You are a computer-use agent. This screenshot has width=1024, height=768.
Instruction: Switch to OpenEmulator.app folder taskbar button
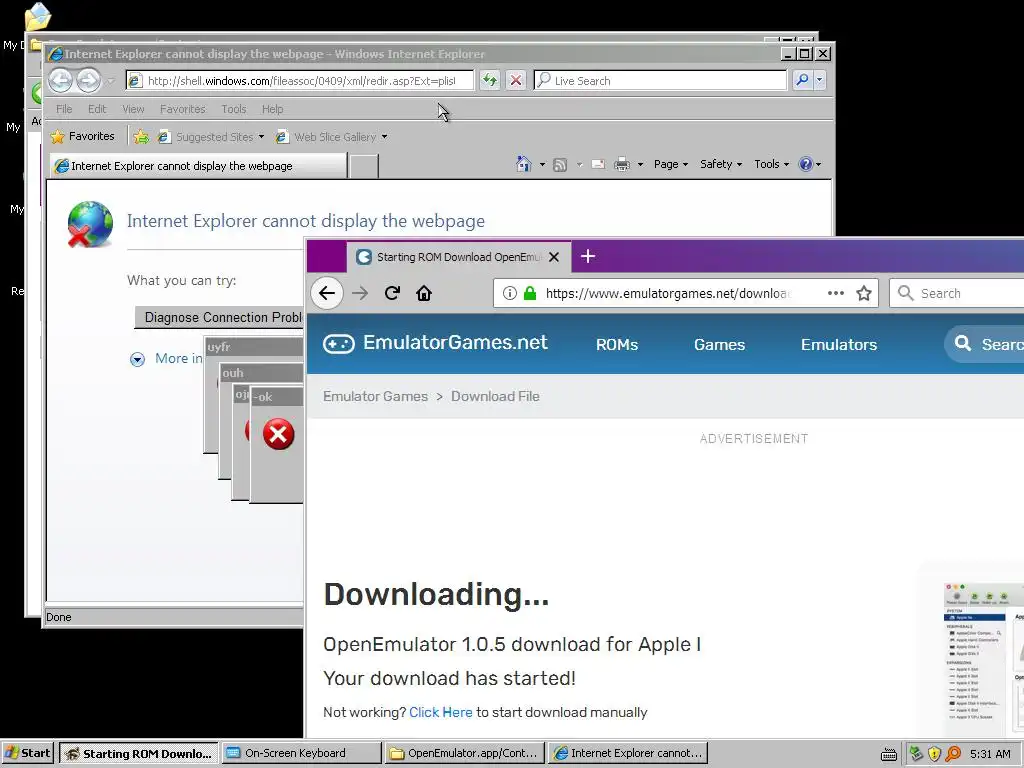(464, 753)
